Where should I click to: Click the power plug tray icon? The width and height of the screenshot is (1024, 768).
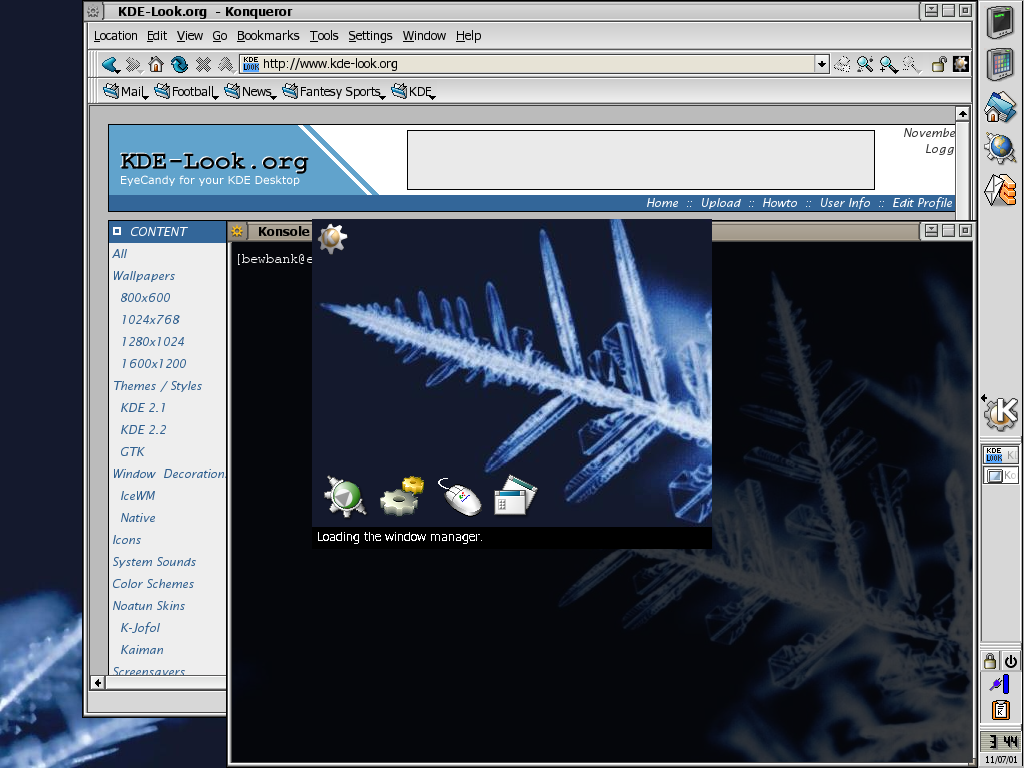pos(1000,684)
